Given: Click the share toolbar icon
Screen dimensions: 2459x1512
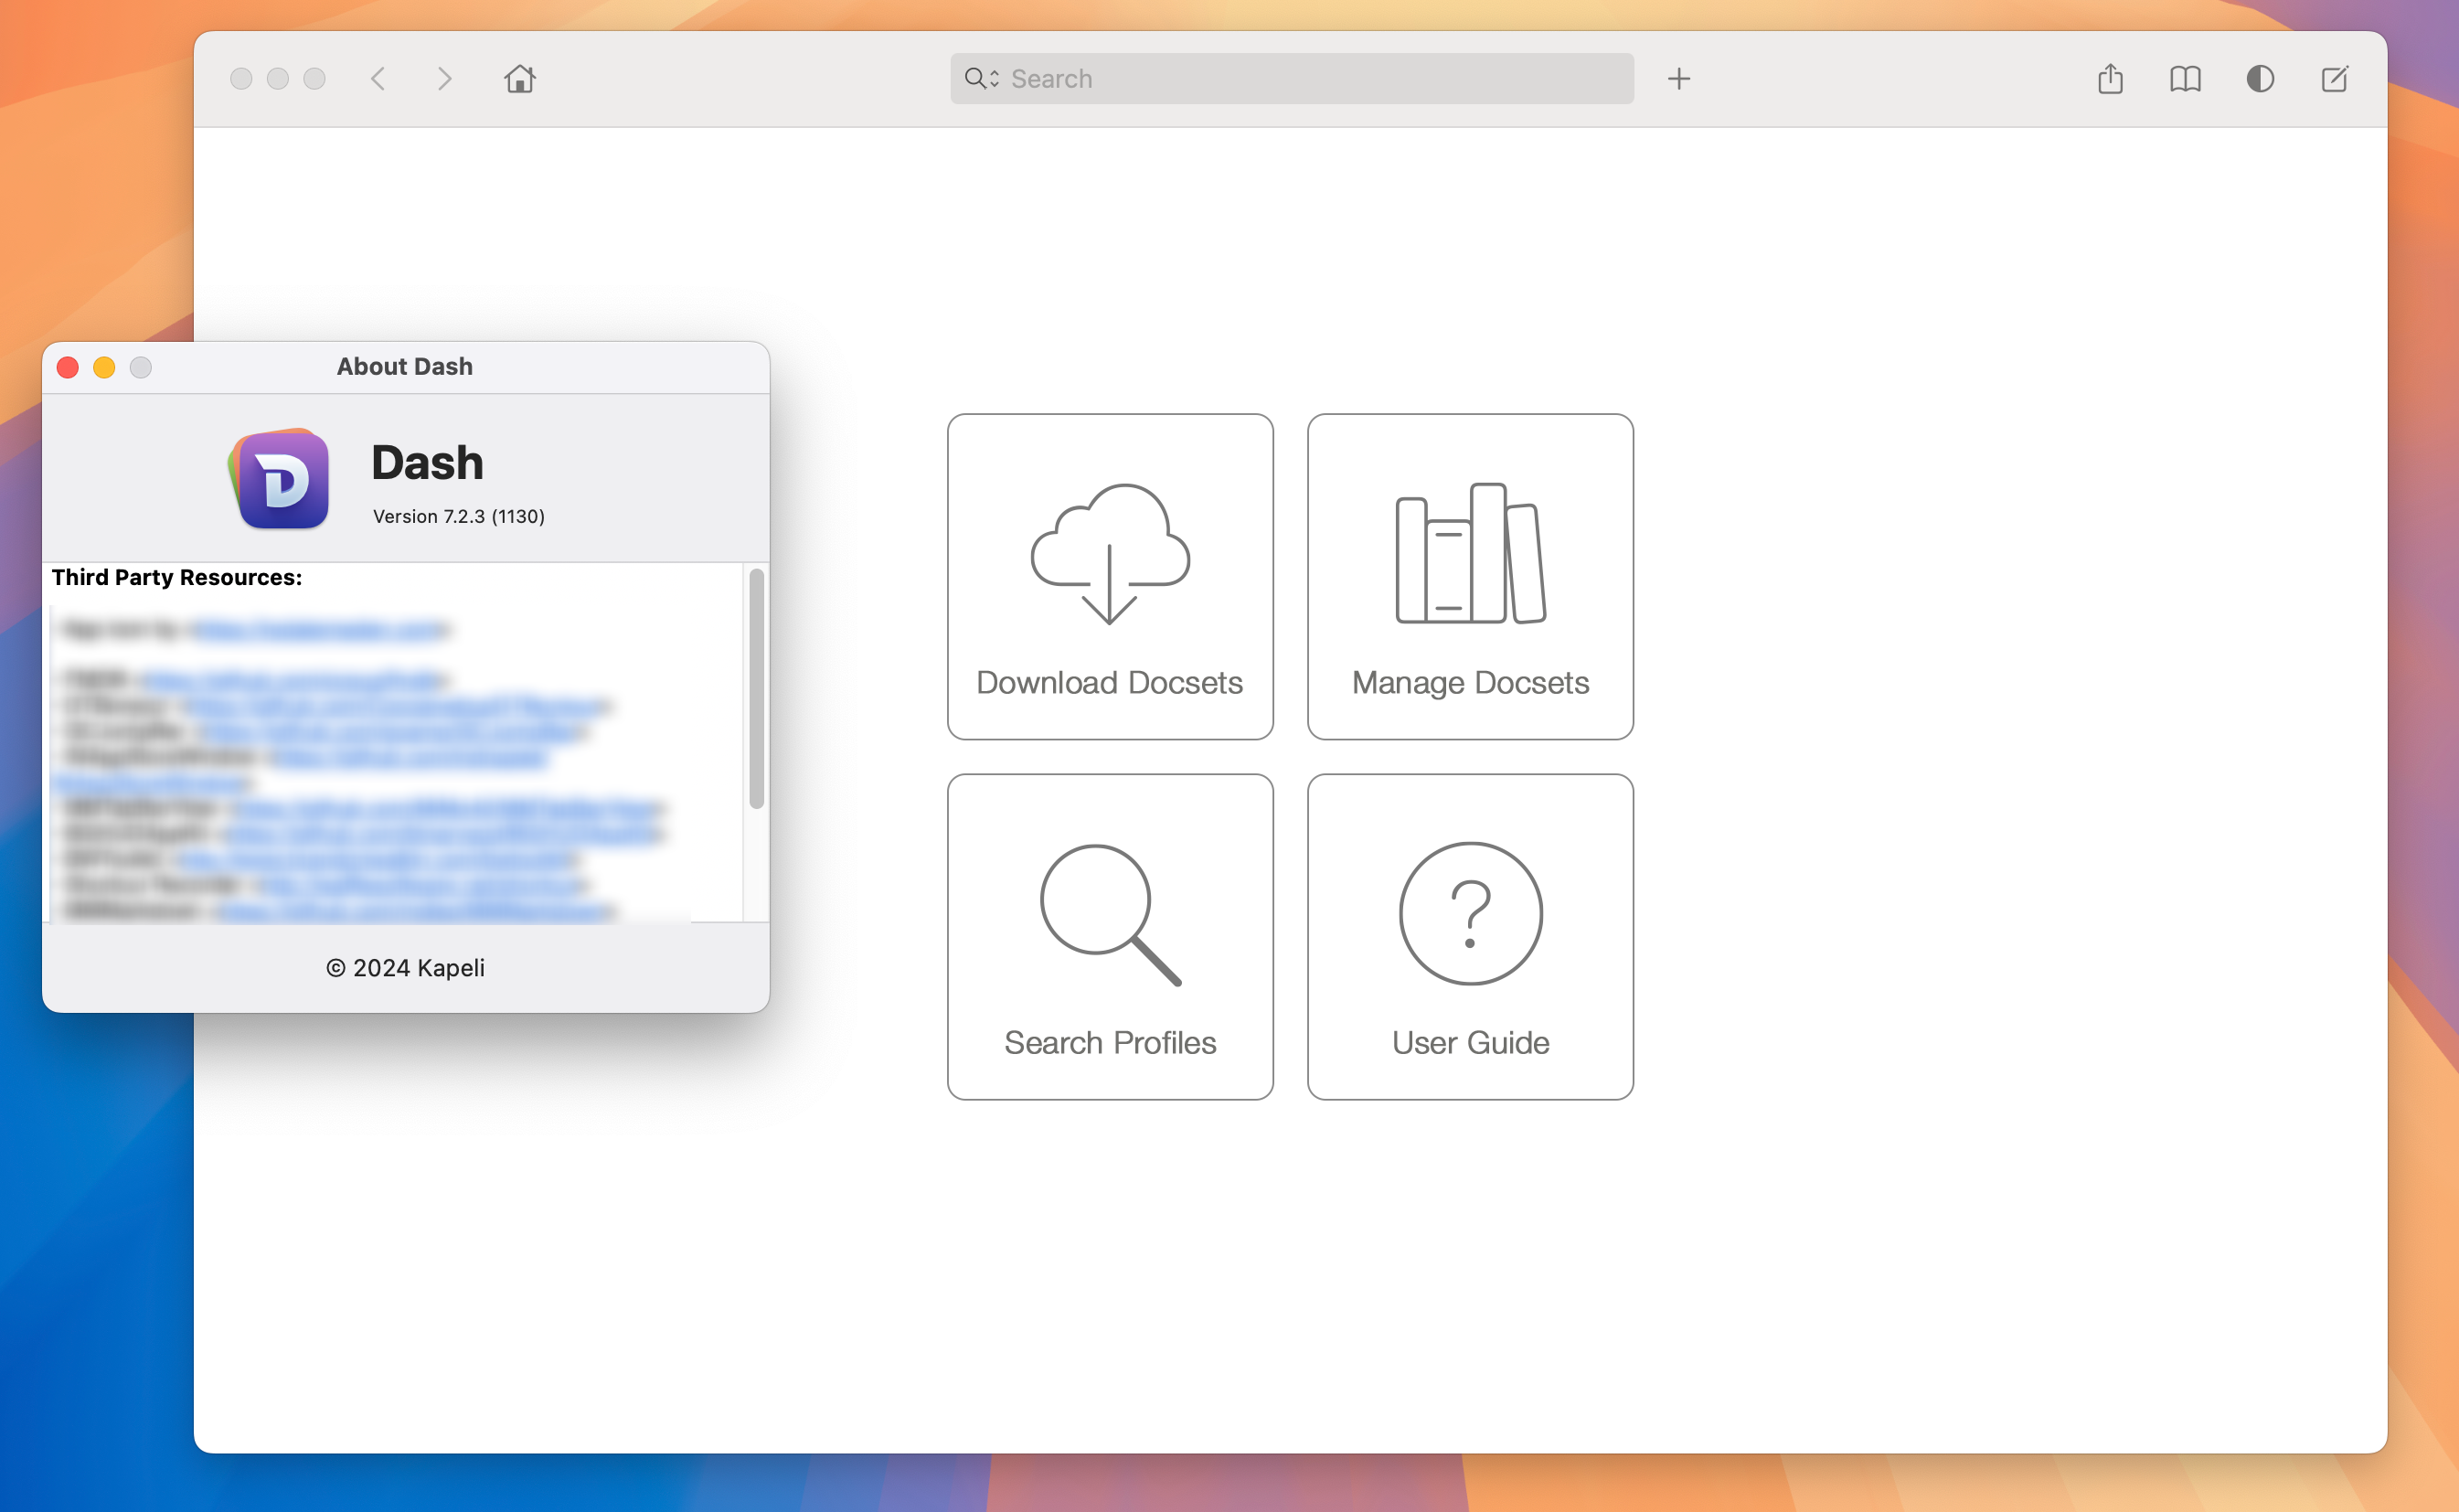Looking at the screenshot, I should (x=2112, y=79).
